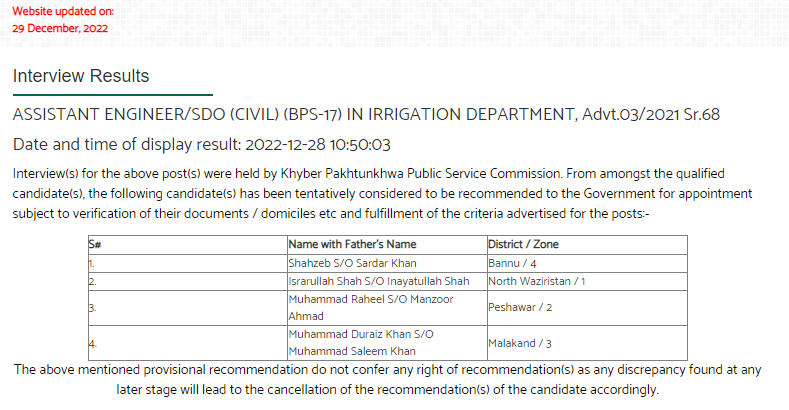Select the Muhammad Duraiz Khan name cell
Viewport: 789px width, 410px height.
pos(387,343)
